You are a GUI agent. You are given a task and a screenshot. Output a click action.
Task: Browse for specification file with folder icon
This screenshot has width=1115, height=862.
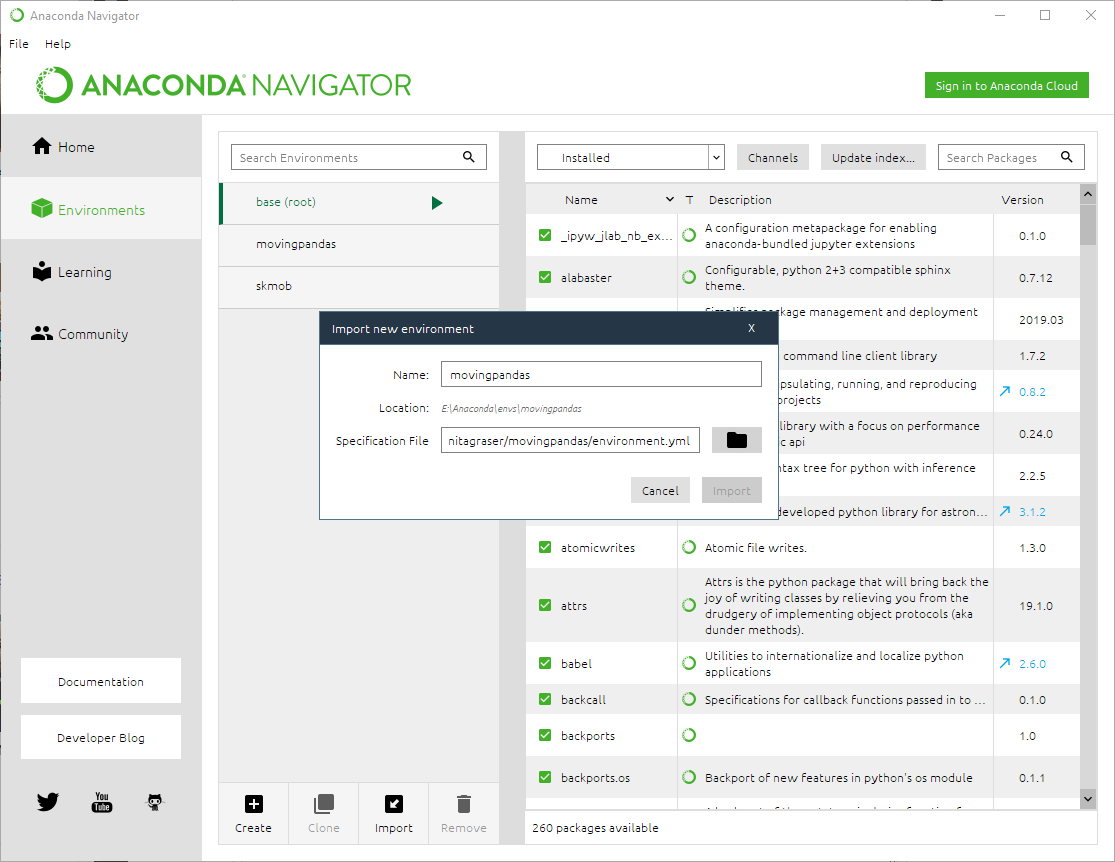737,440
